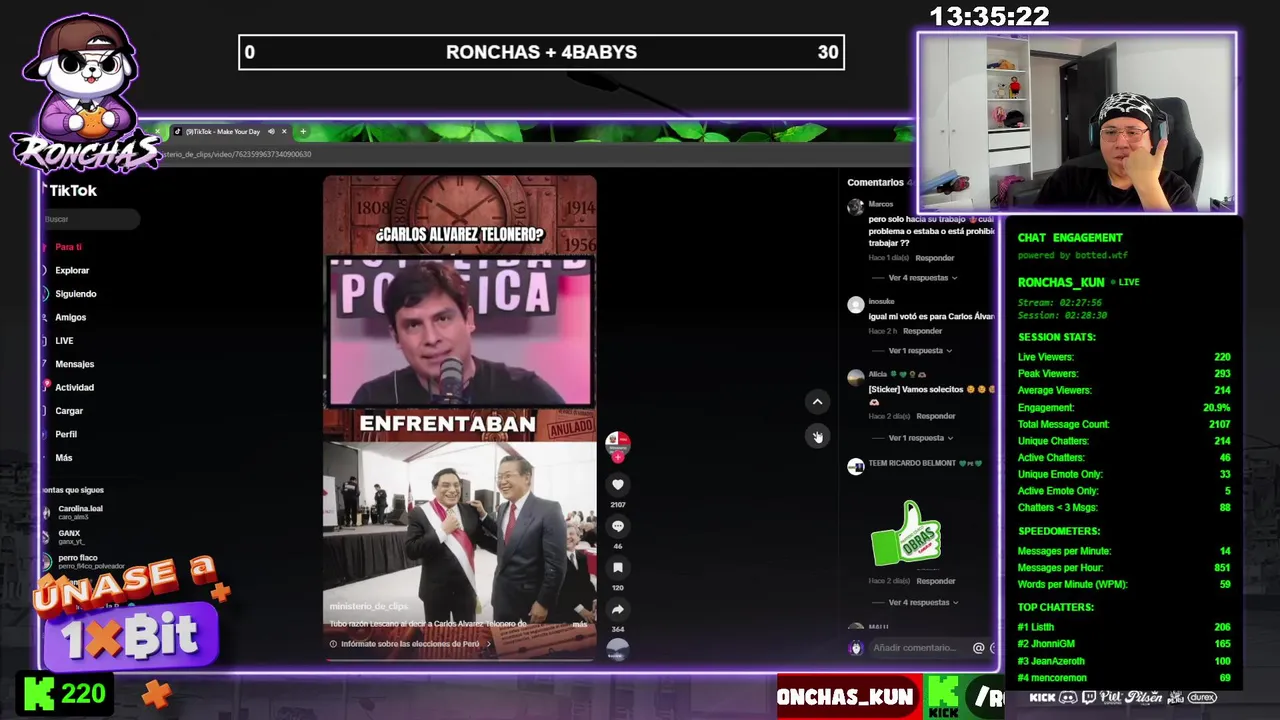Click the green OBRAS thumbs-up sticker
Viewport: 1280px width, 720px height.
pos(906,533)
